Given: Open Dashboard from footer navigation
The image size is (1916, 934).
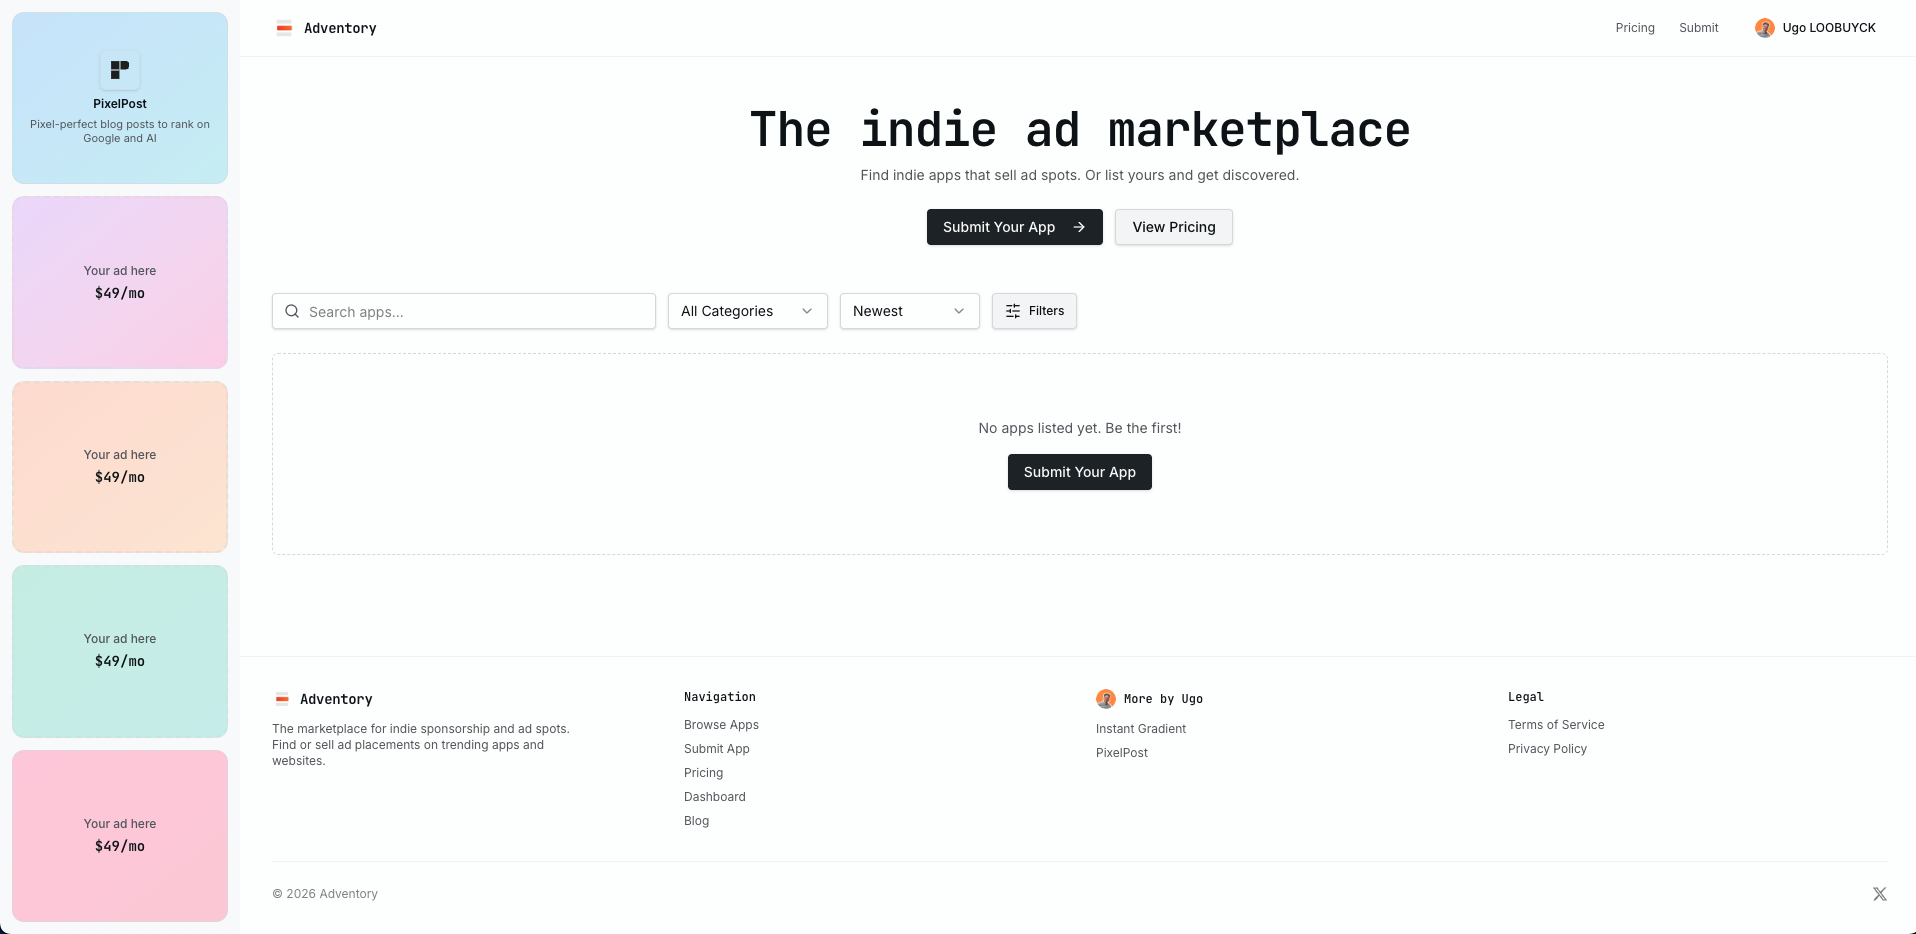Looking at the screenshot, I should click(x=714, y=797).
